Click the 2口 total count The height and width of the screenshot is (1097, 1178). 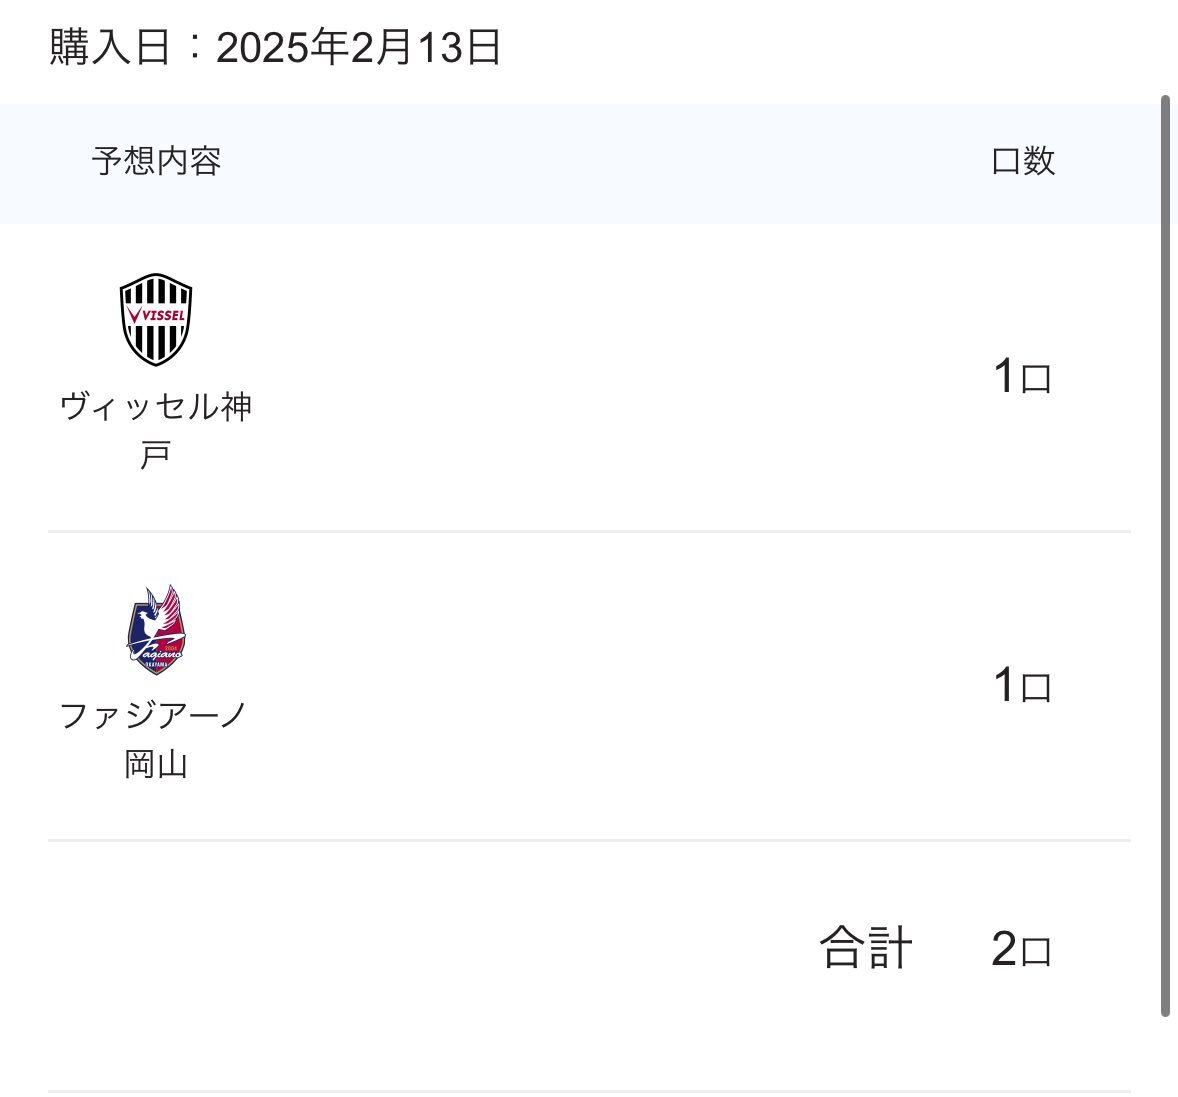tap(1021, 950)
